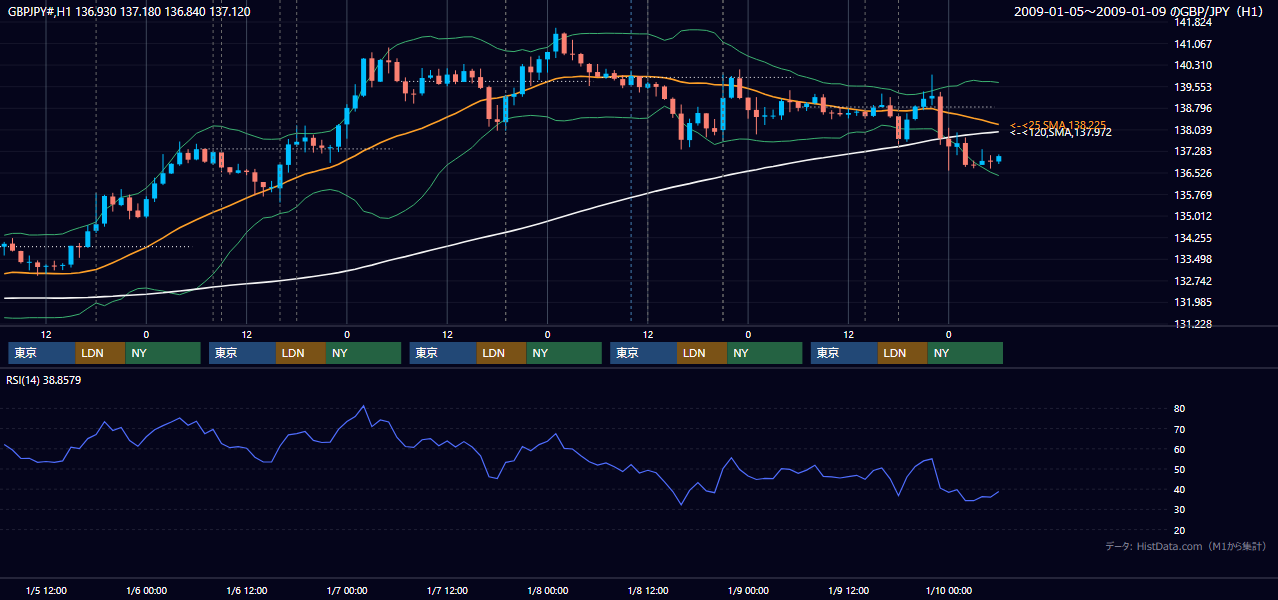Click price axis value 137.283
This screenshot has height=600, width=1278.
(1193, 151)
